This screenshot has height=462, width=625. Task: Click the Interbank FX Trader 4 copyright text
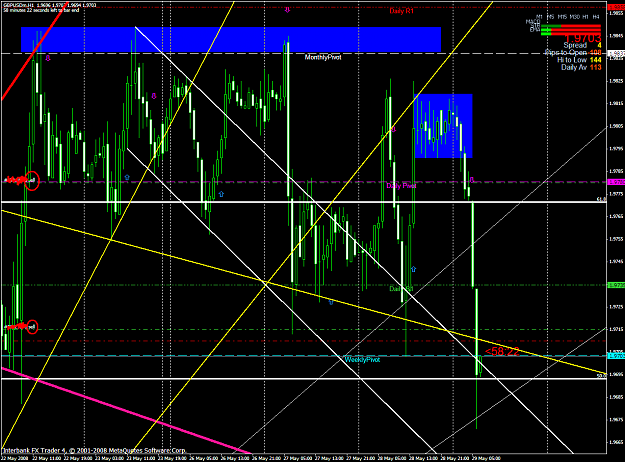[94, 450]
